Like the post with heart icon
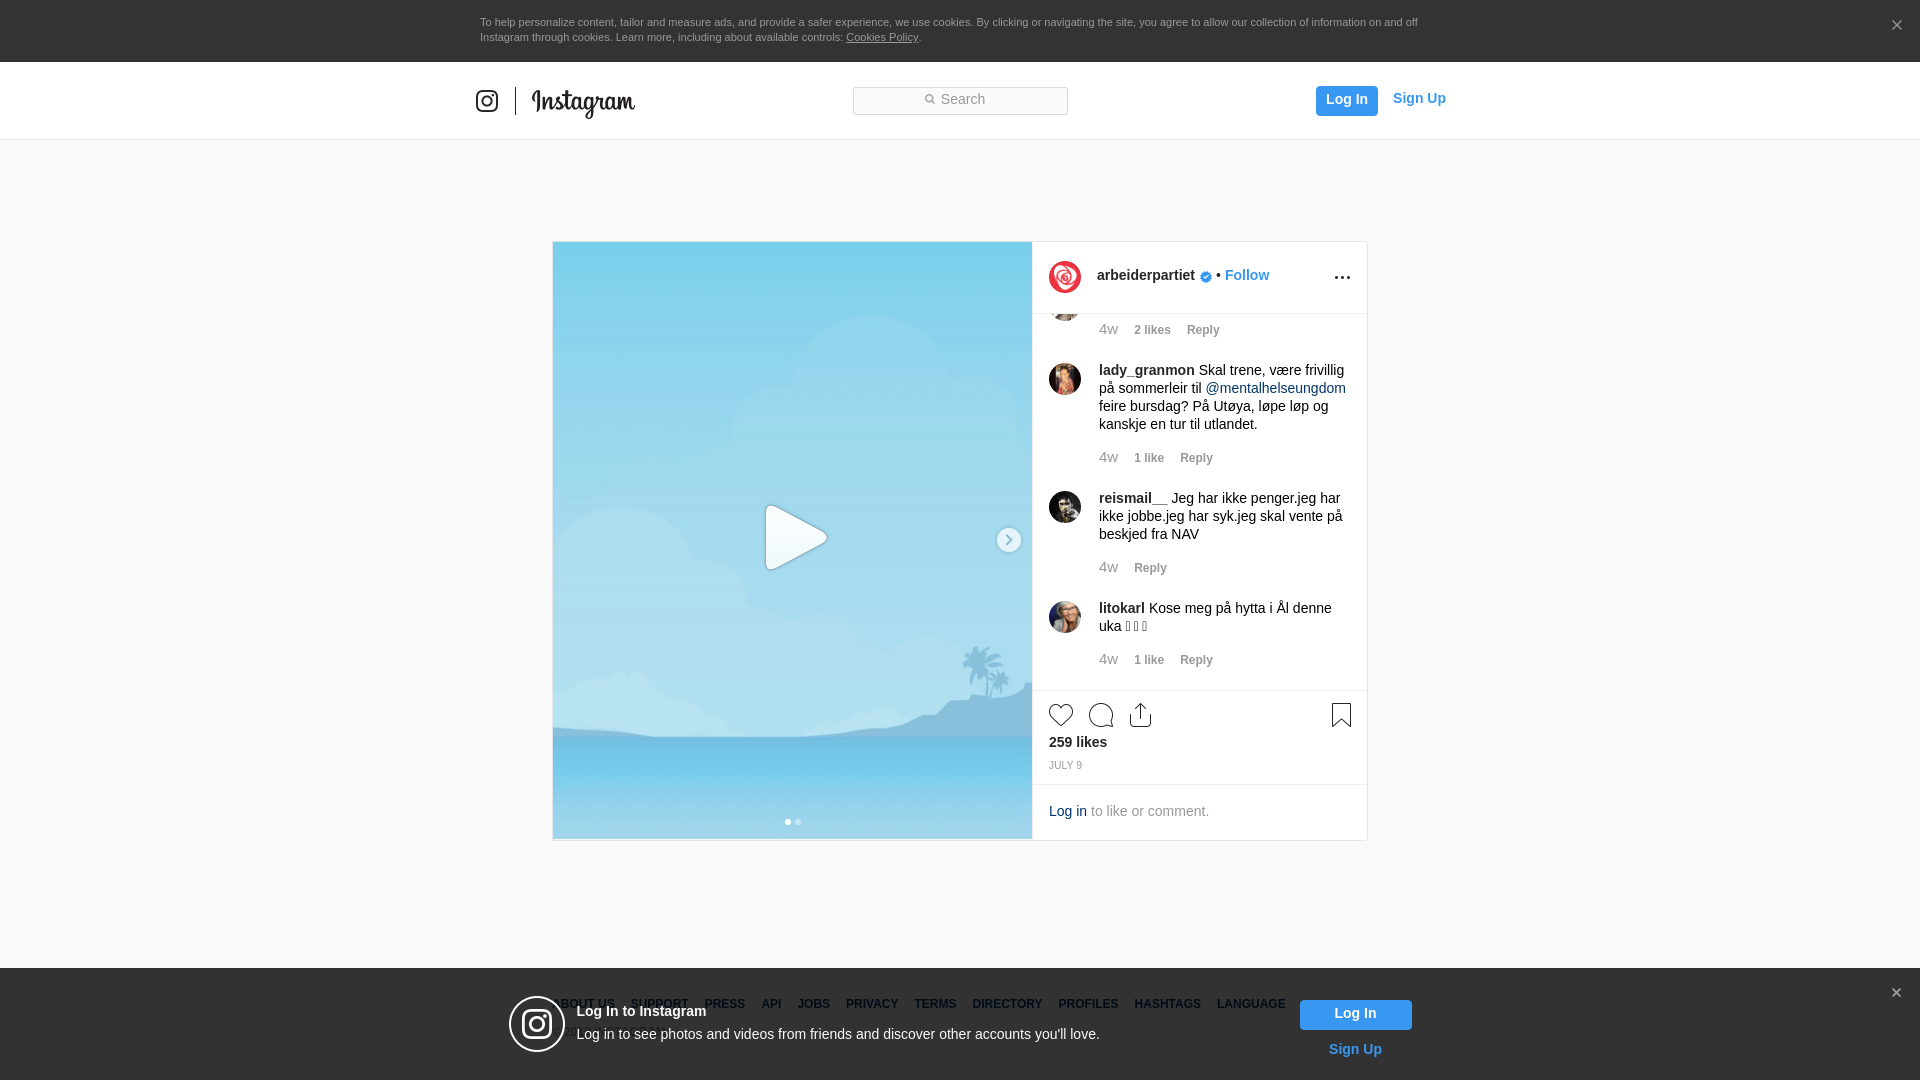 [1061, 715]
